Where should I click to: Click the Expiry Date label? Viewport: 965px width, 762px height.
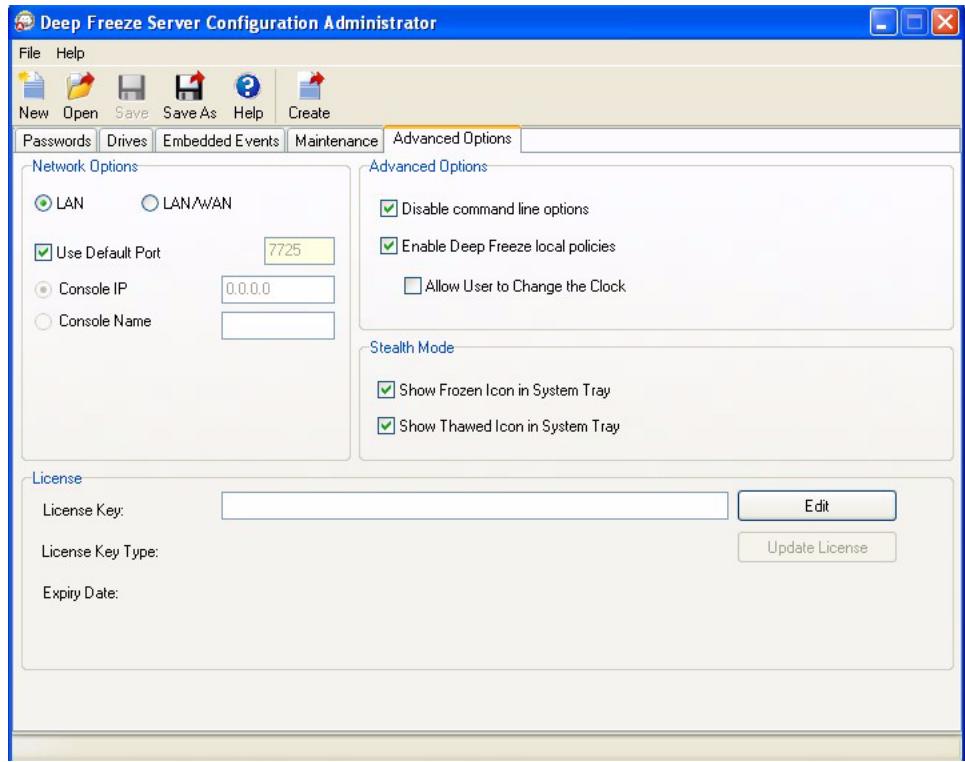click(80, 593)
